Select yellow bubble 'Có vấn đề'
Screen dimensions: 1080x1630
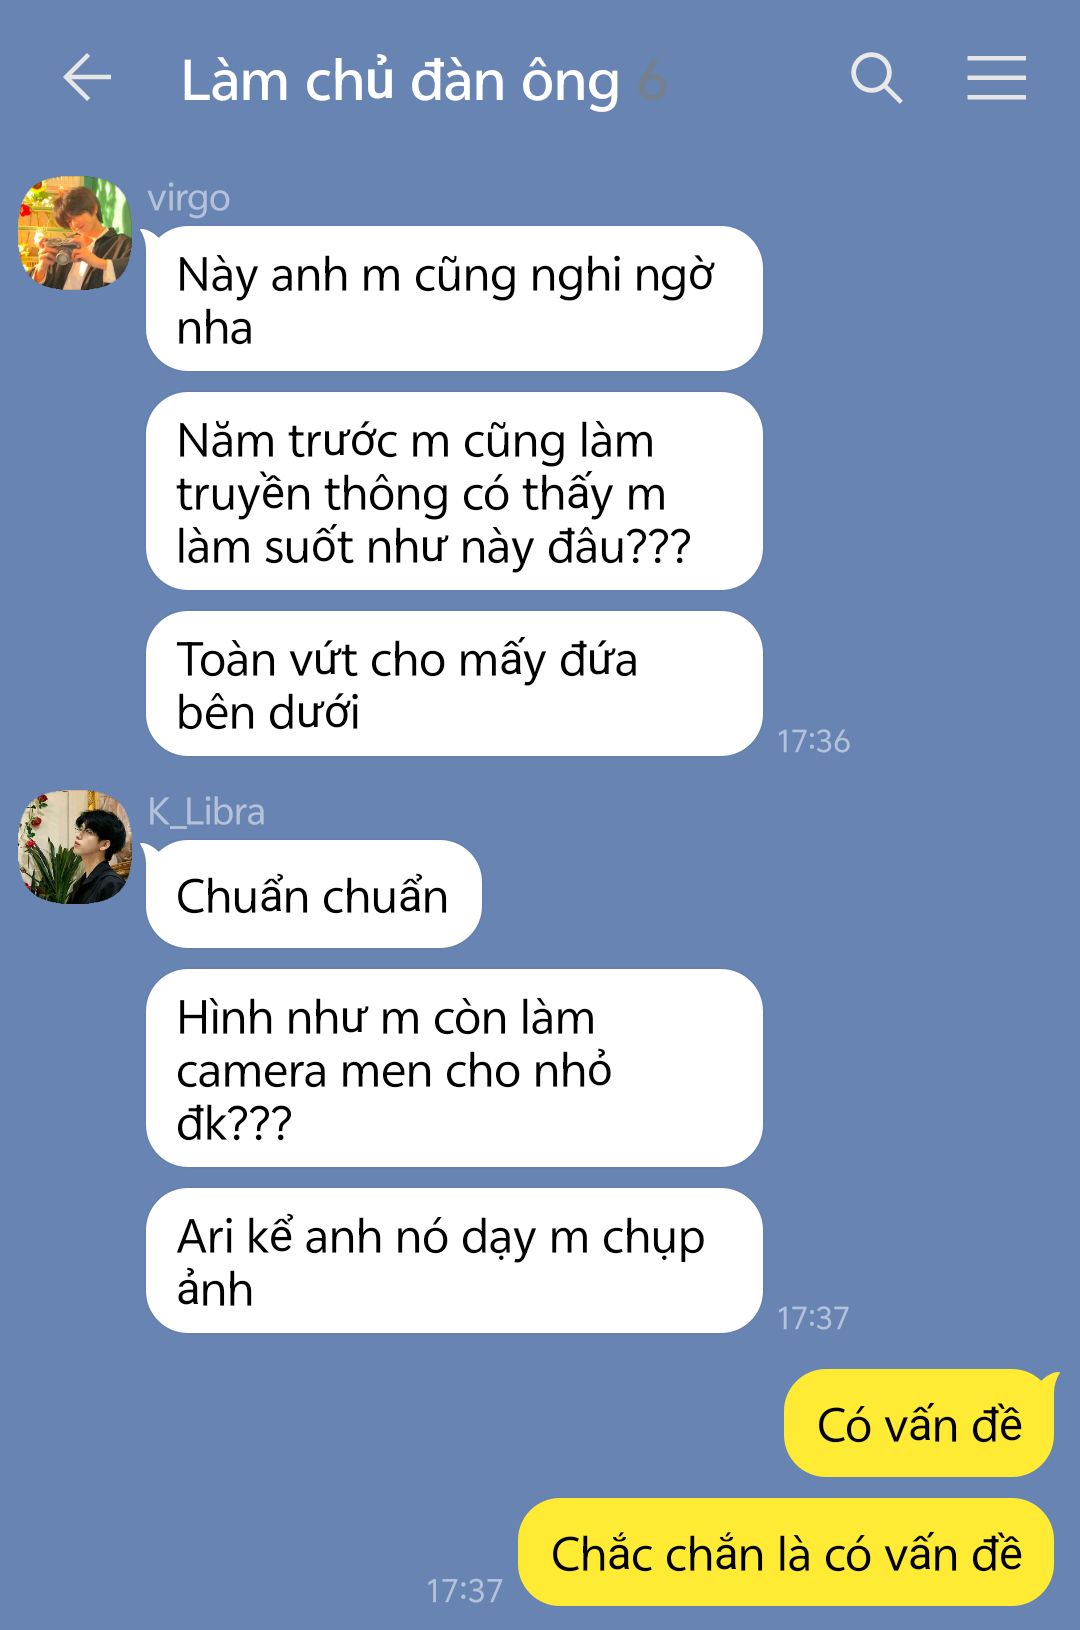tap(920, 1423)
